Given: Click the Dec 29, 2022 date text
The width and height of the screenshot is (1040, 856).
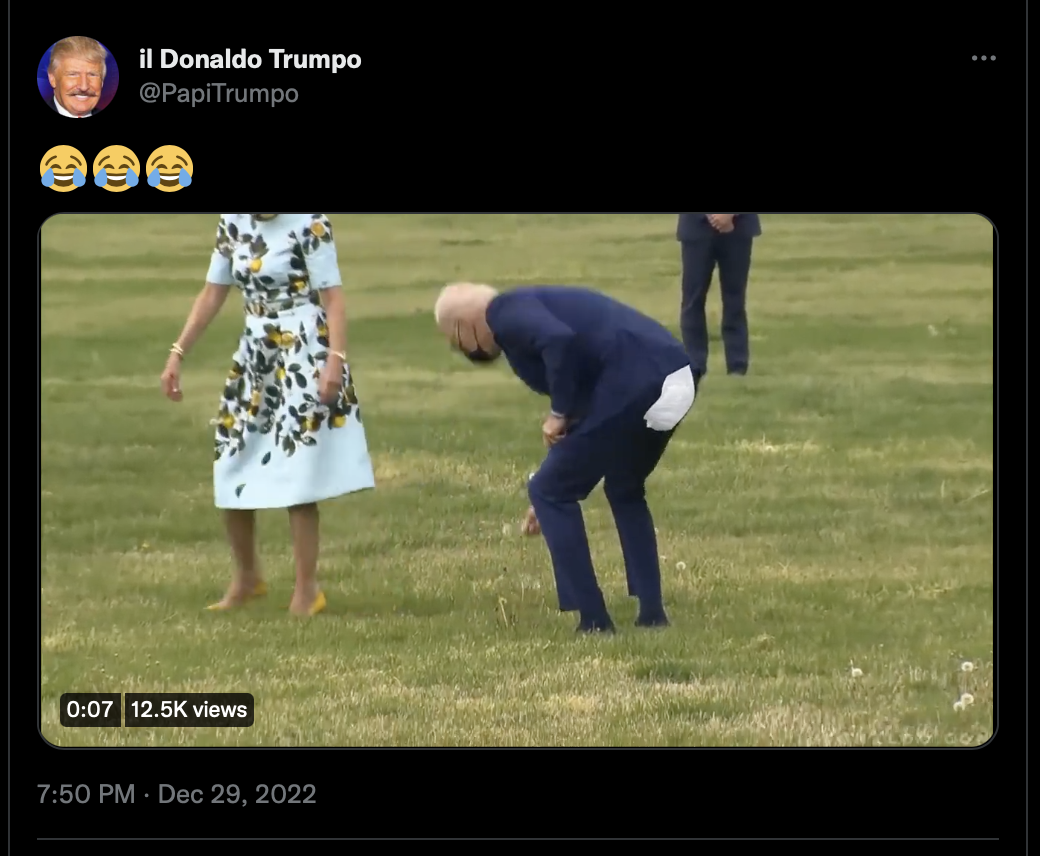Looking at the screenshot, I should pos(237,794).
